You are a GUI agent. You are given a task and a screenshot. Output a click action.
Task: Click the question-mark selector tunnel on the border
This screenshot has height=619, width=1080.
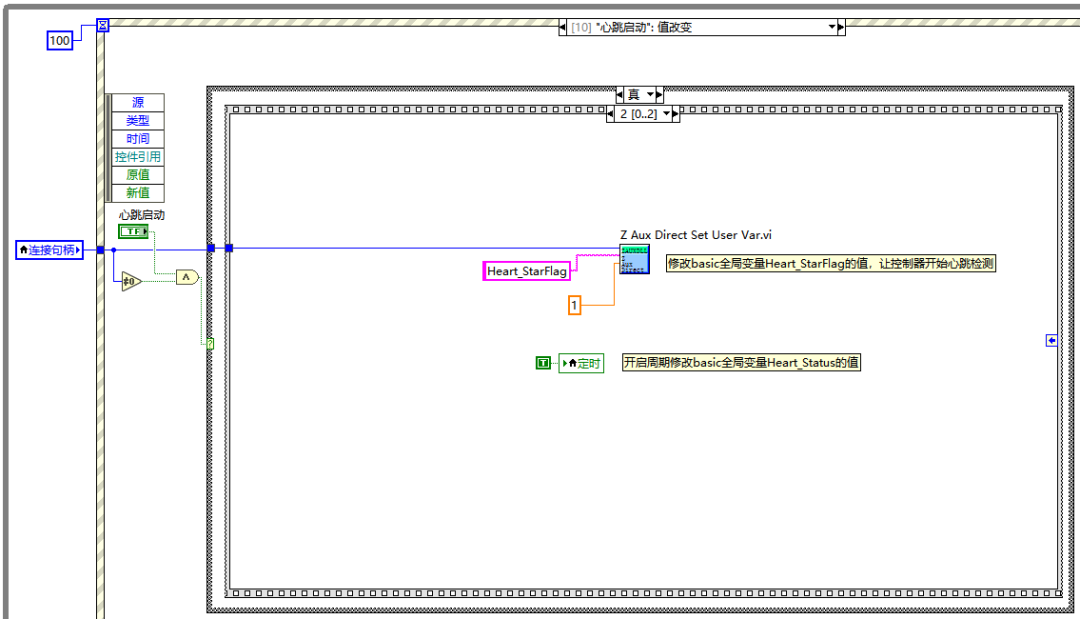[209, 344]
